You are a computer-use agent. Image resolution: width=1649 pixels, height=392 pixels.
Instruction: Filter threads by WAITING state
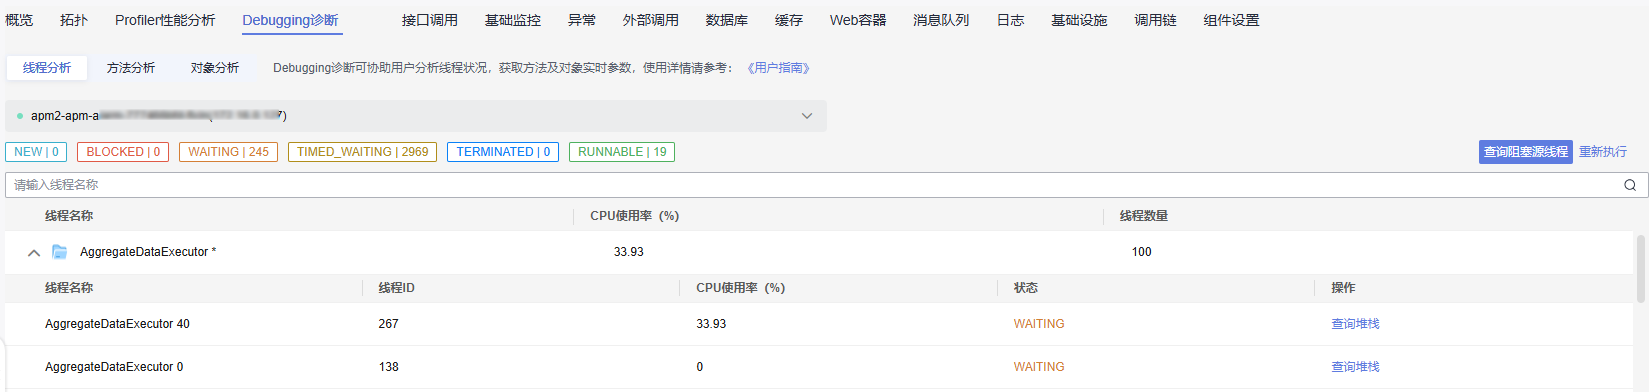pos(229,152)
